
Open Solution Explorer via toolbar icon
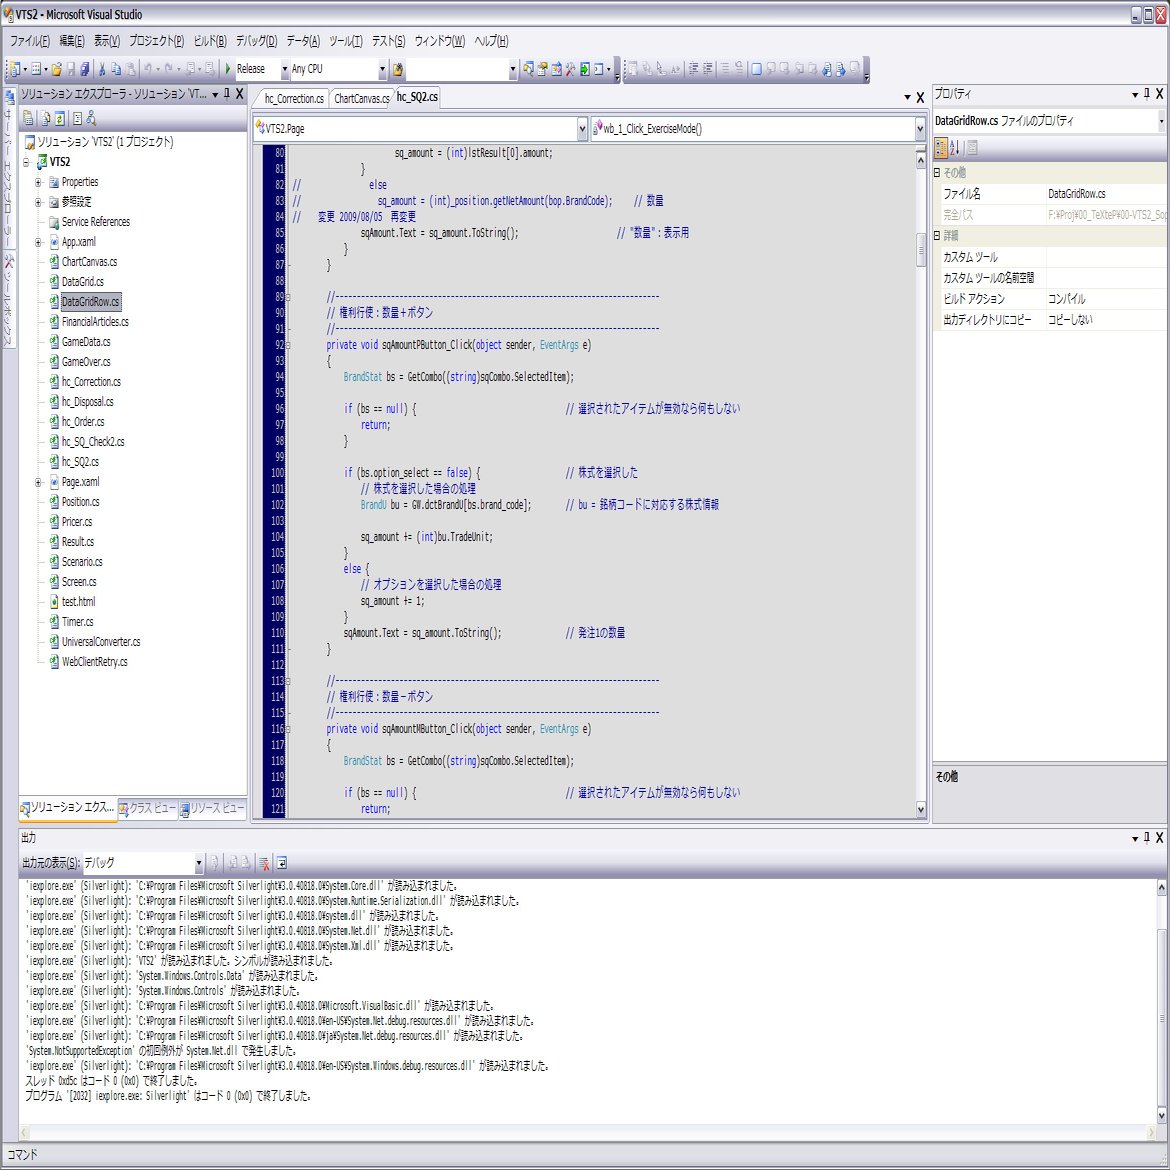528,69
